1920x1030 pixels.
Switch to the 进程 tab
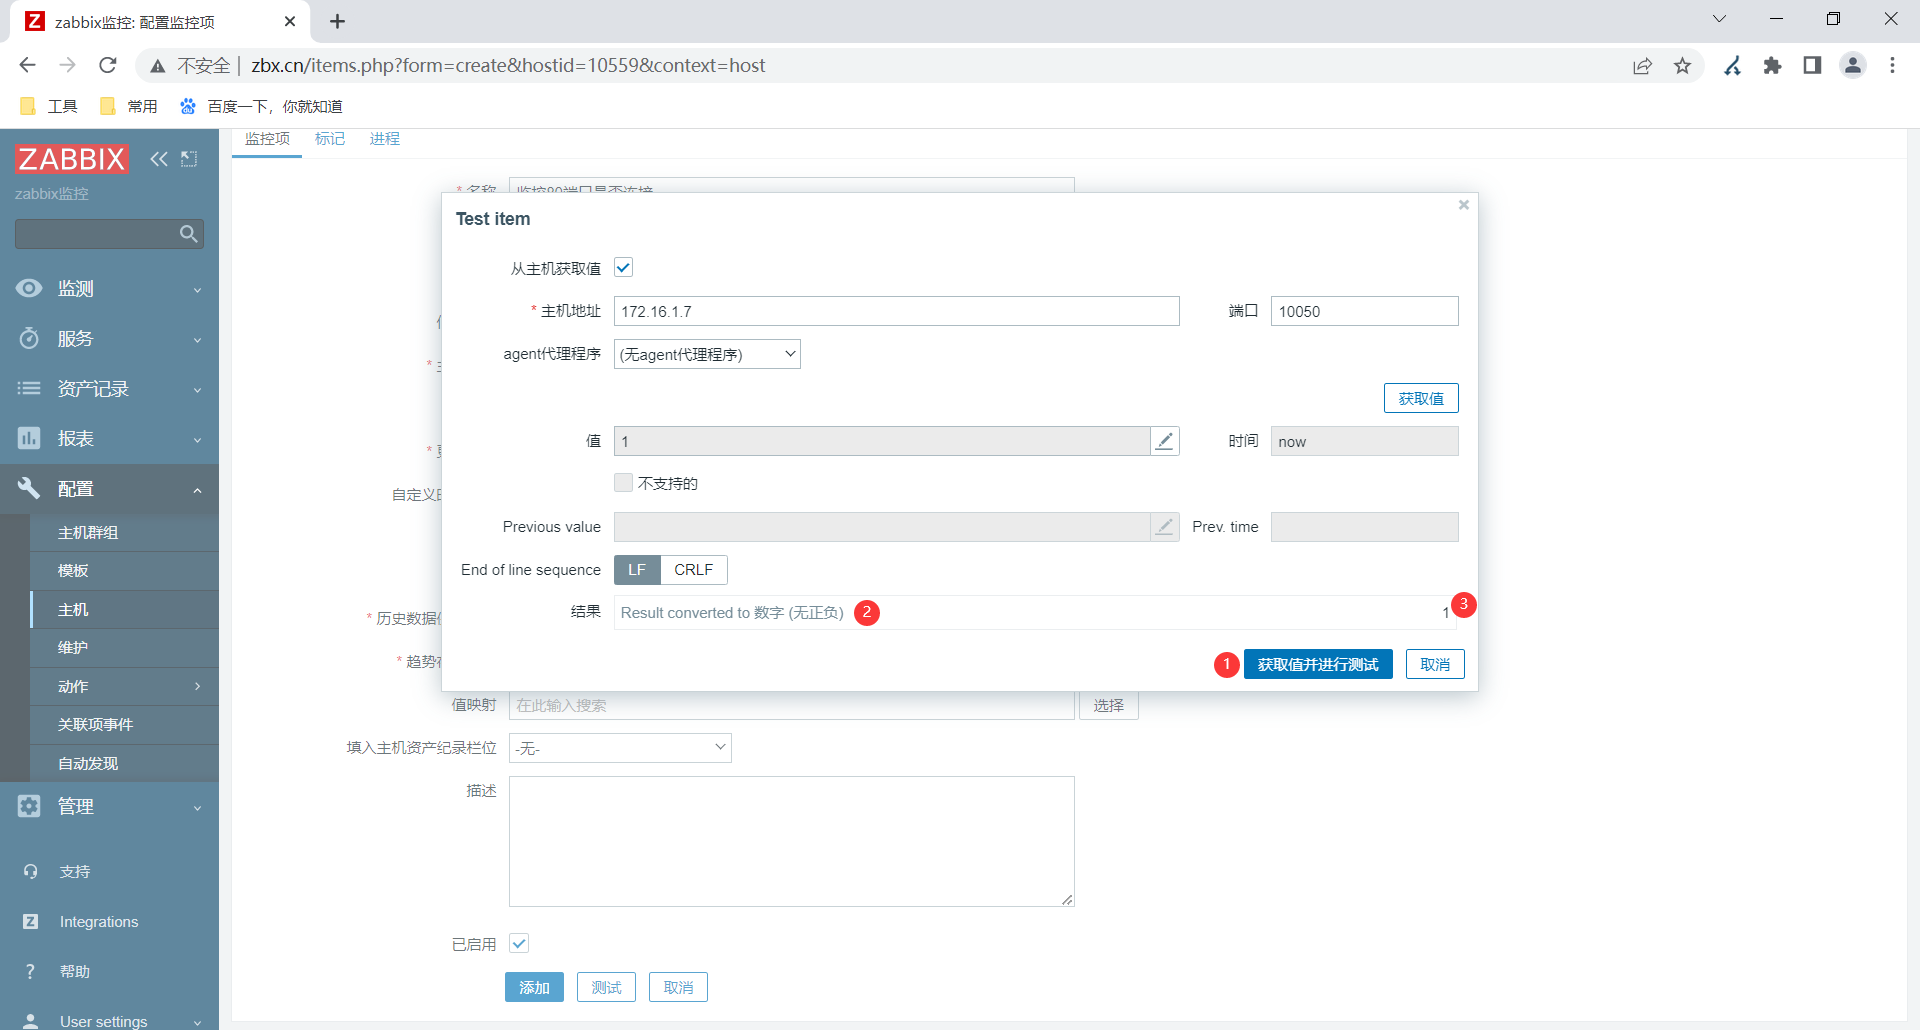point(385,139)
